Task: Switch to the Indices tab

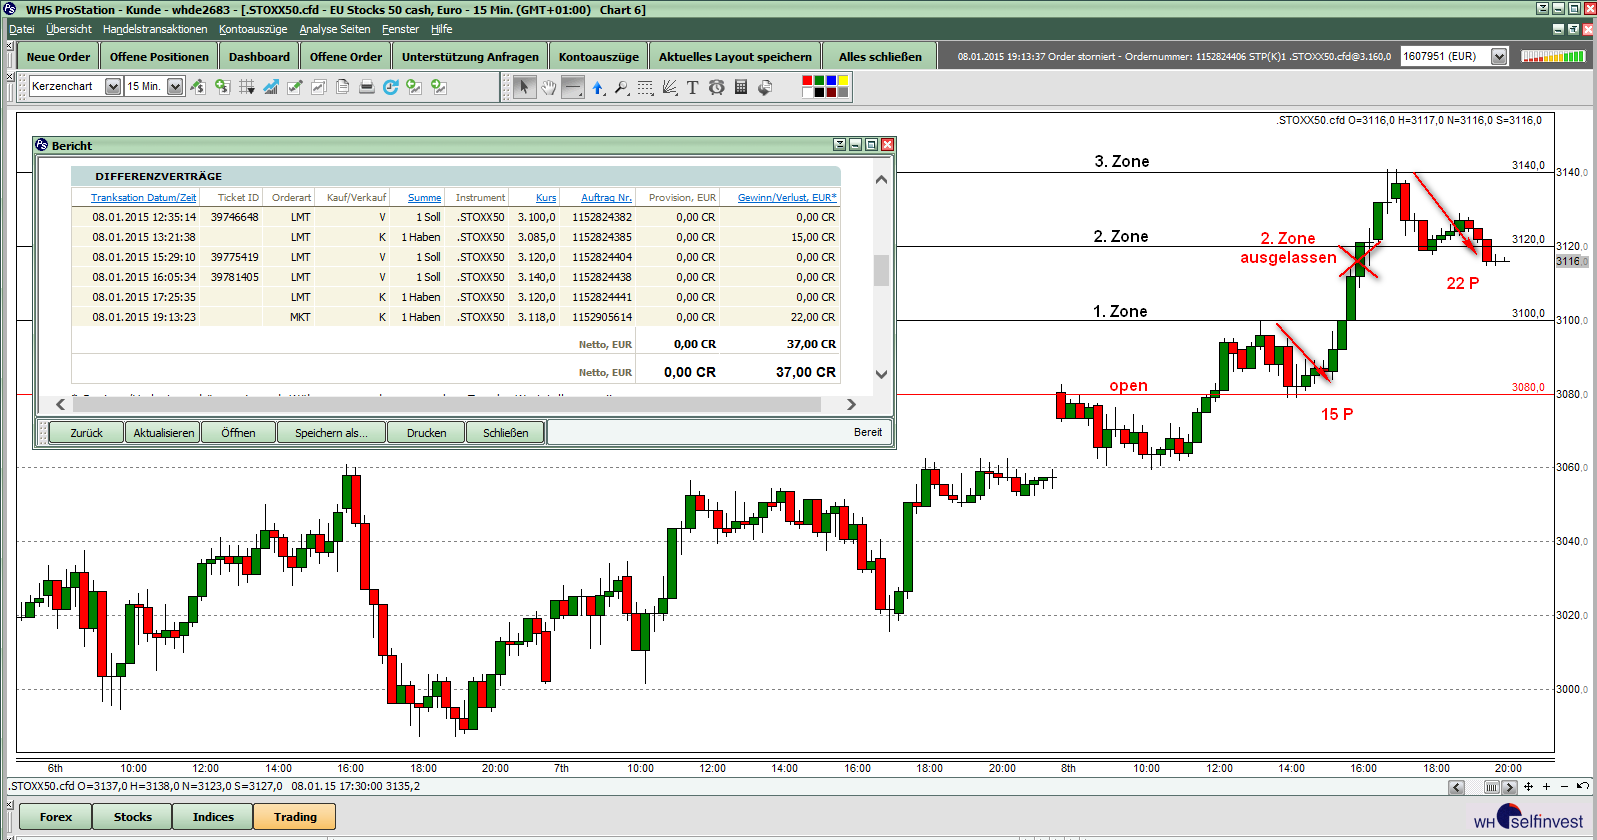Action: point(213,817)
